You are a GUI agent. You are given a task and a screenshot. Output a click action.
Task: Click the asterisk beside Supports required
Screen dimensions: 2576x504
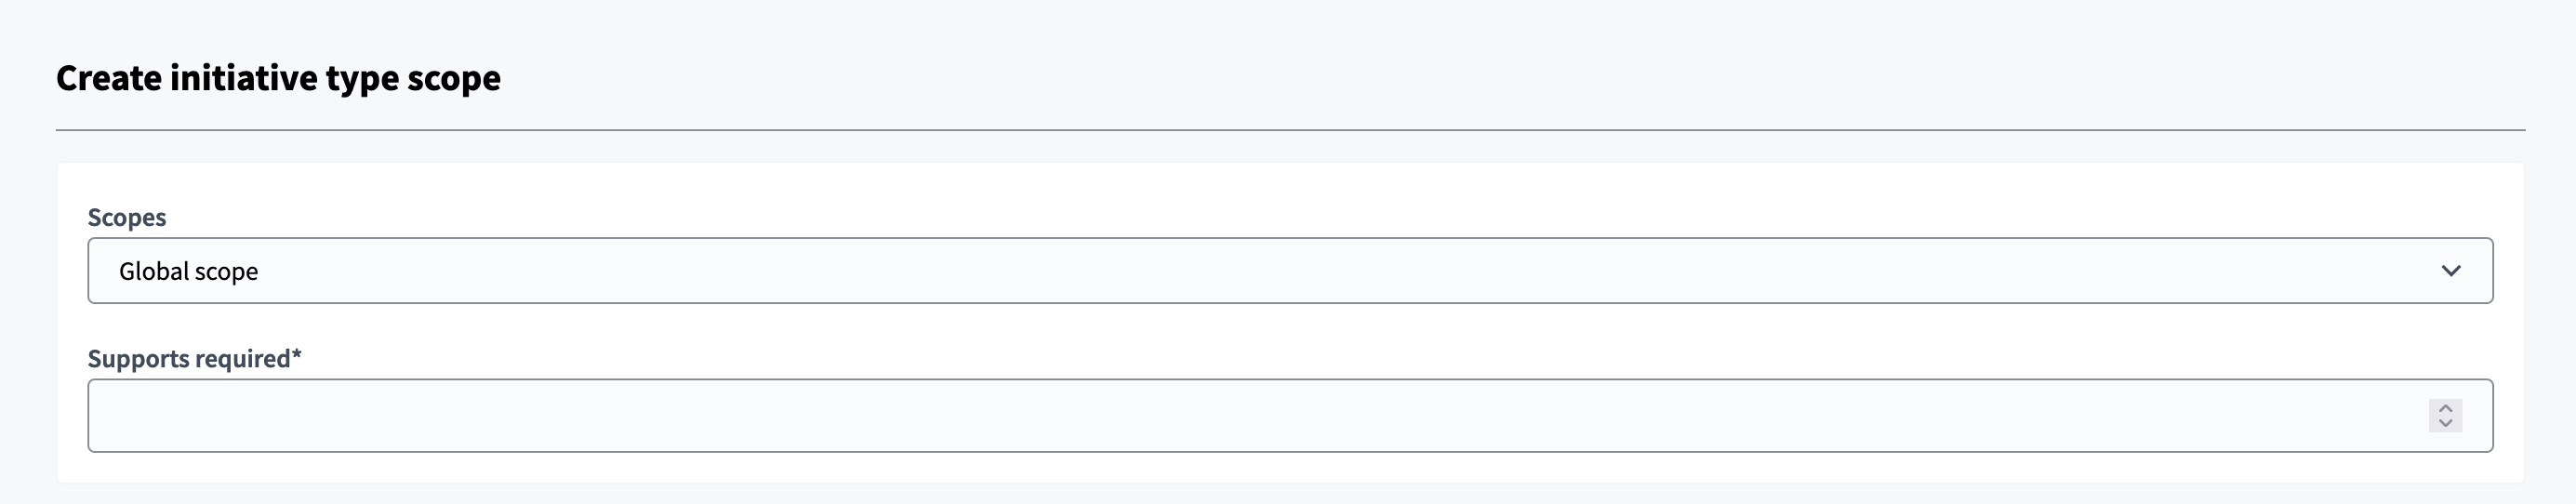(296, 356)
